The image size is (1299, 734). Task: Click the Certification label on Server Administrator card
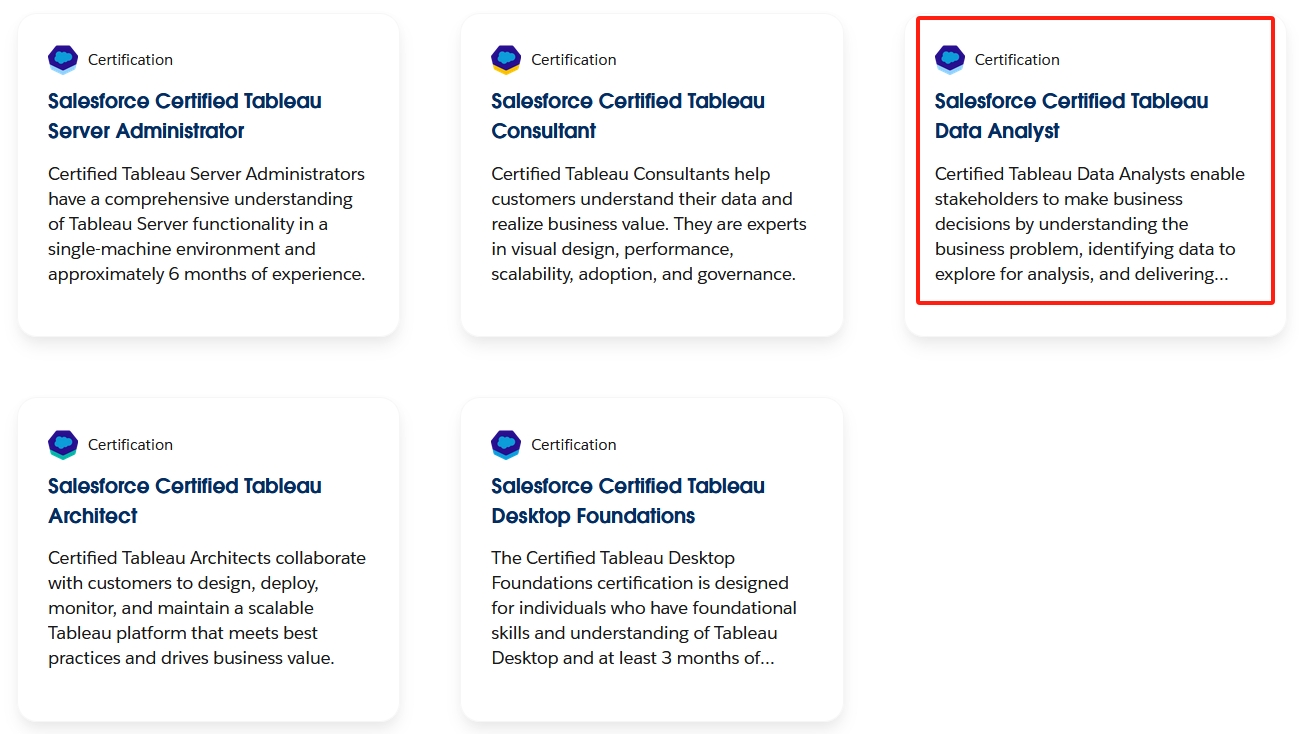[130, 60]
